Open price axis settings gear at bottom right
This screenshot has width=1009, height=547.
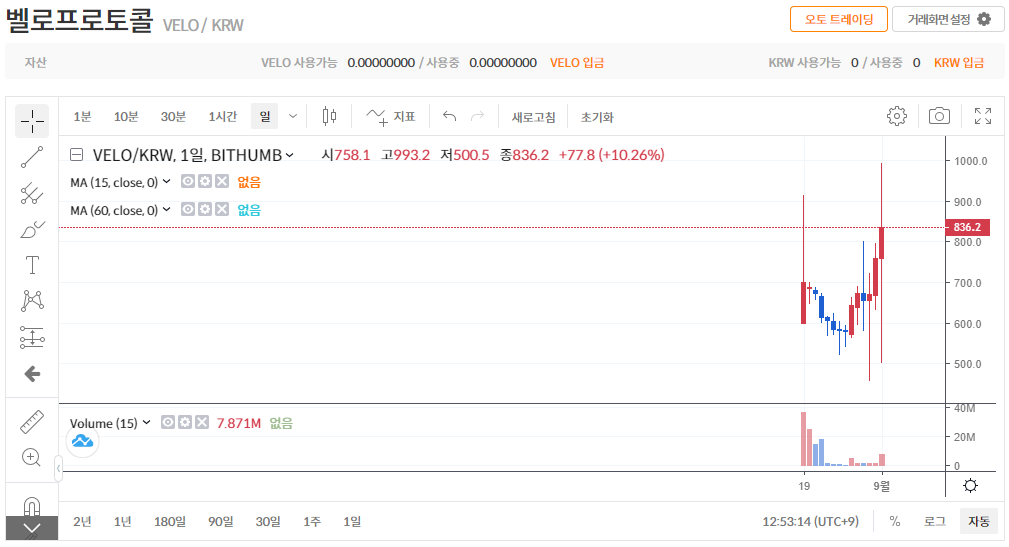coord(970,486)
